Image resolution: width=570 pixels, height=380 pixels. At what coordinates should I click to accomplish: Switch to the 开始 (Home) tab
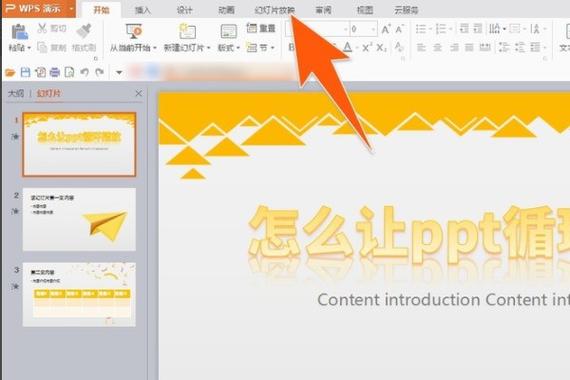101,10
